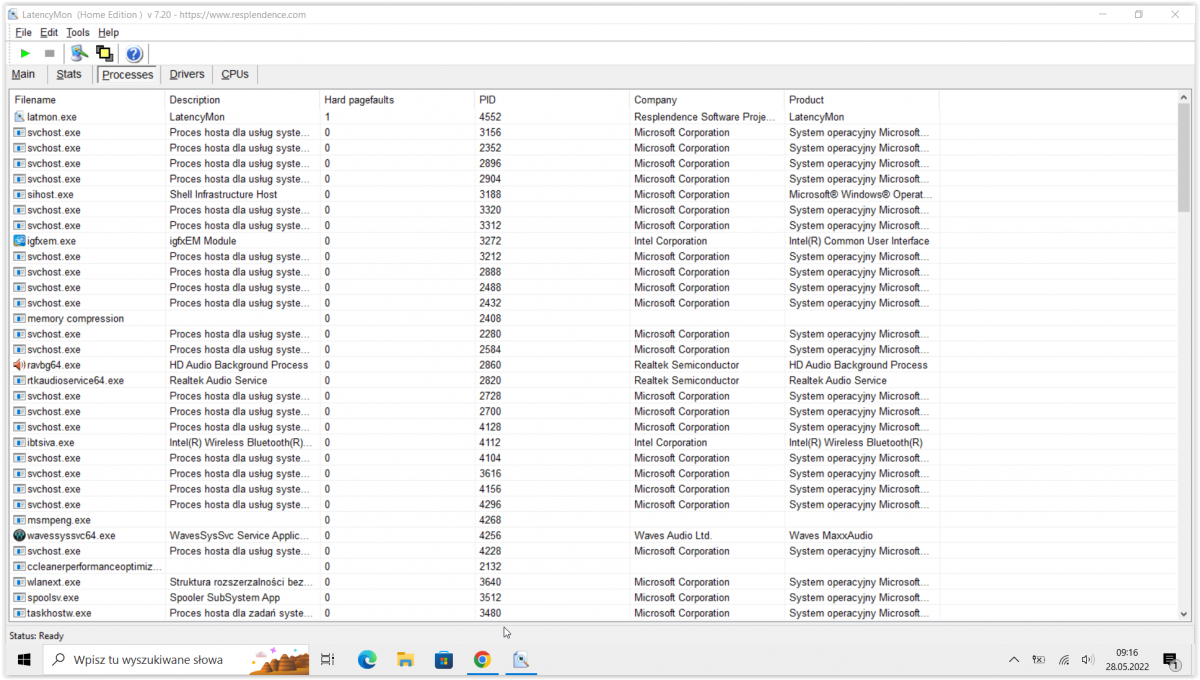Click the latmon.exe process icon
The height and width of the screenshot is (680, 1200).
(19, 117)
